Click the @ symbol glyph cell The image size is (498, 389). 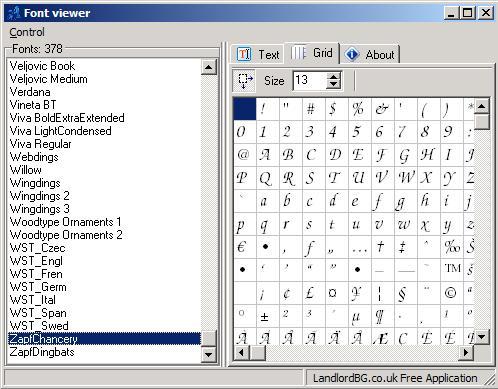point(245,155)
